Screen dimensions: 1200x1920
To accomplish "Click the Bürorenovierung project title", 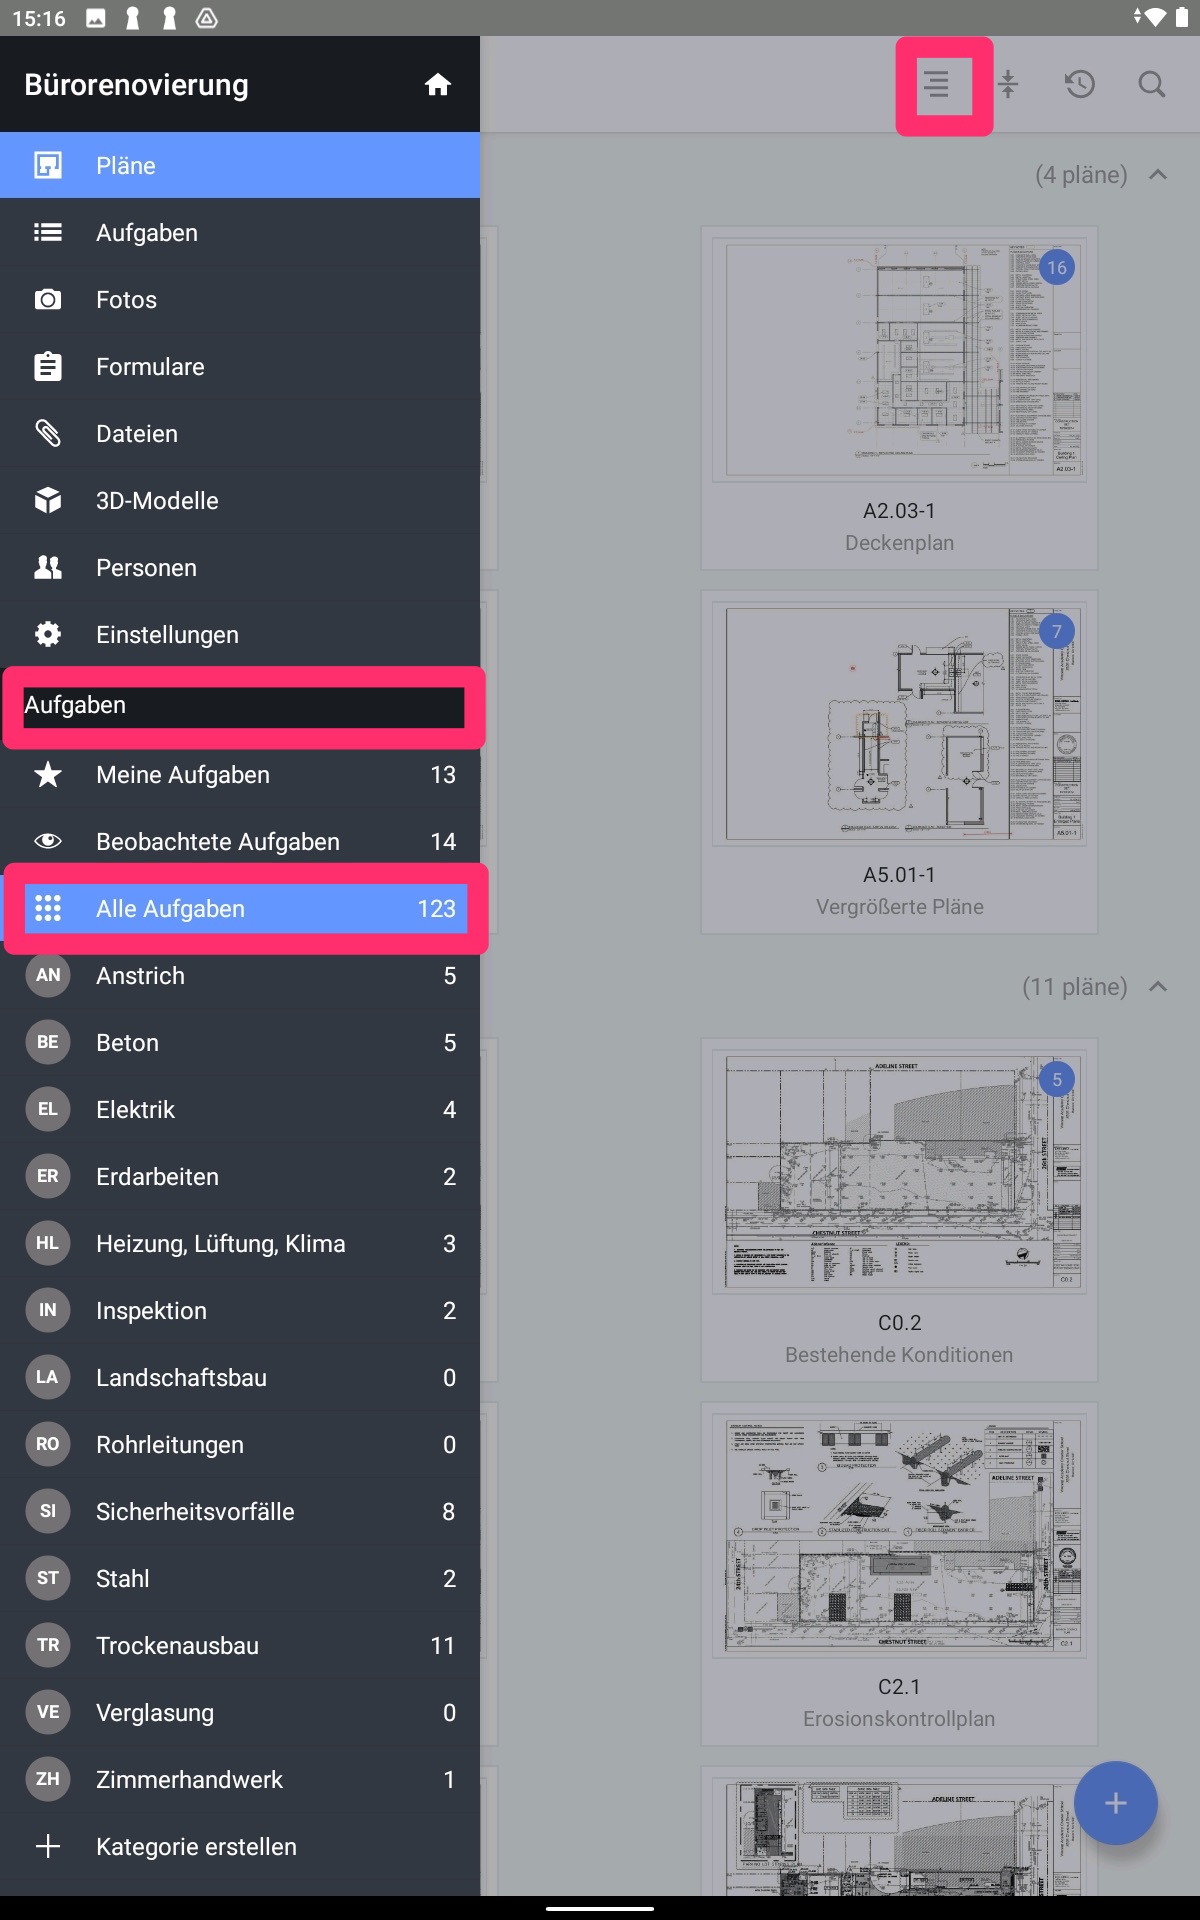I will [x=136, y=85].
